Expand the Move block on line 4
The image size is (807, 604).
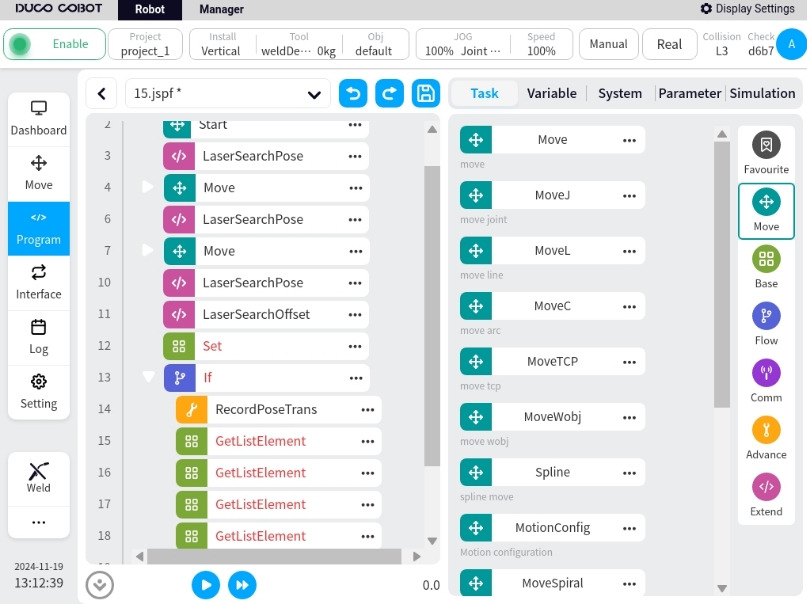point(149,187)
